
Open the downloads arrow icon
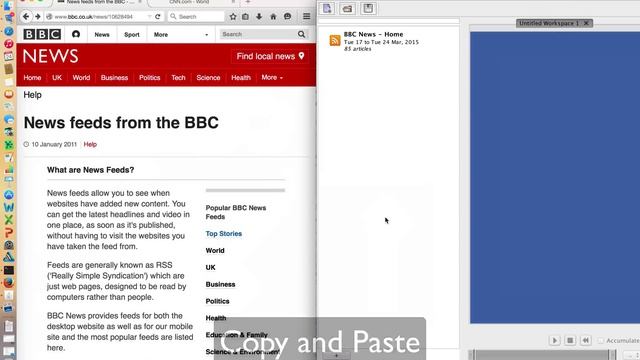point(259,17)
